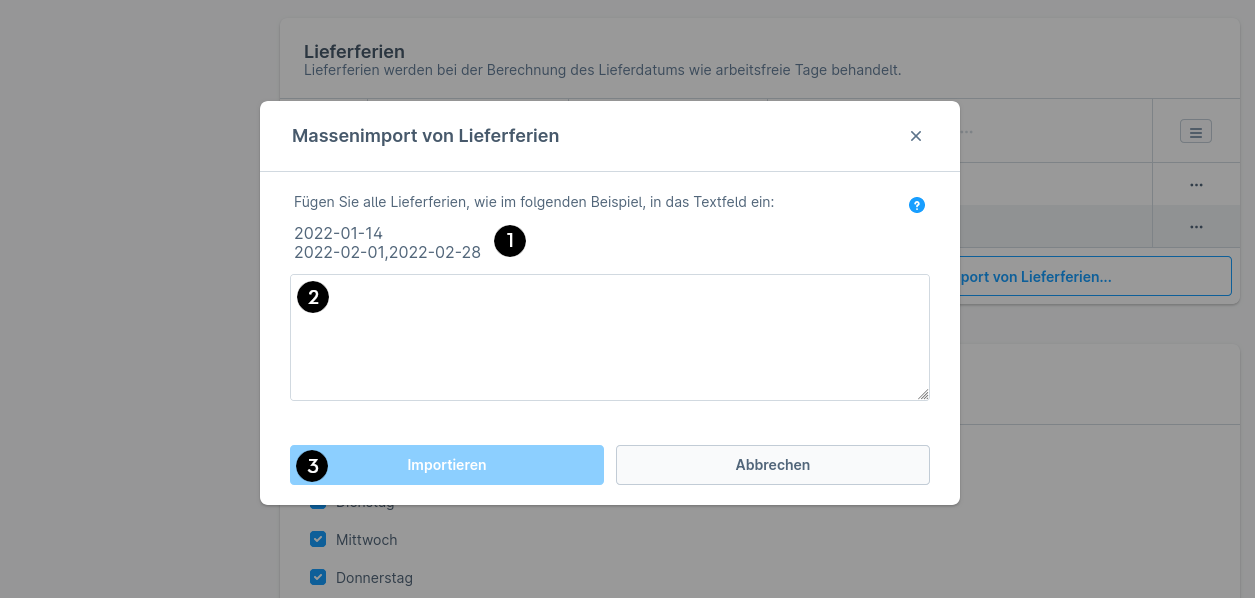
Task: Click the example date 2022-01-14
Action: (338, 234)
